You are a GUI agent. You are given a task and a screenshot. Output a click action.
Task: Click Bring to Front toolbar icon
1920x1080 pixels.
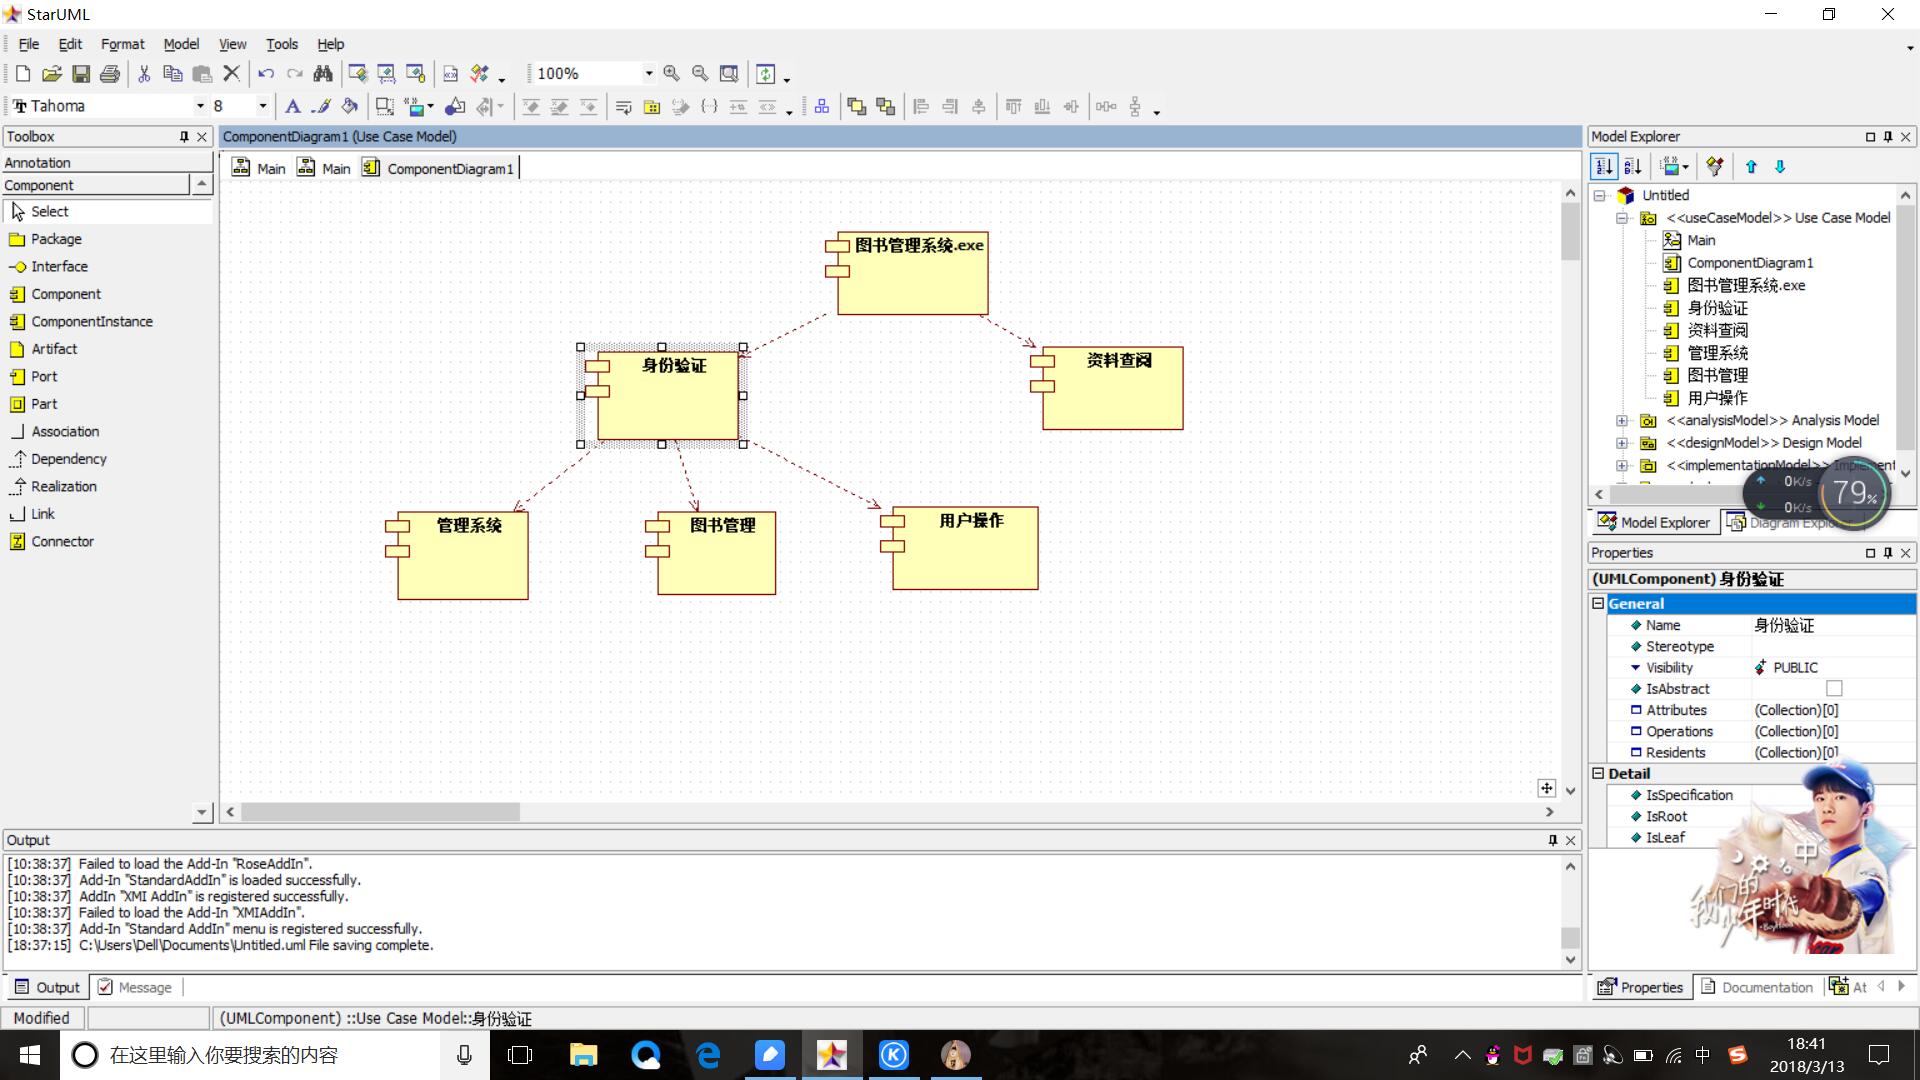856,106
